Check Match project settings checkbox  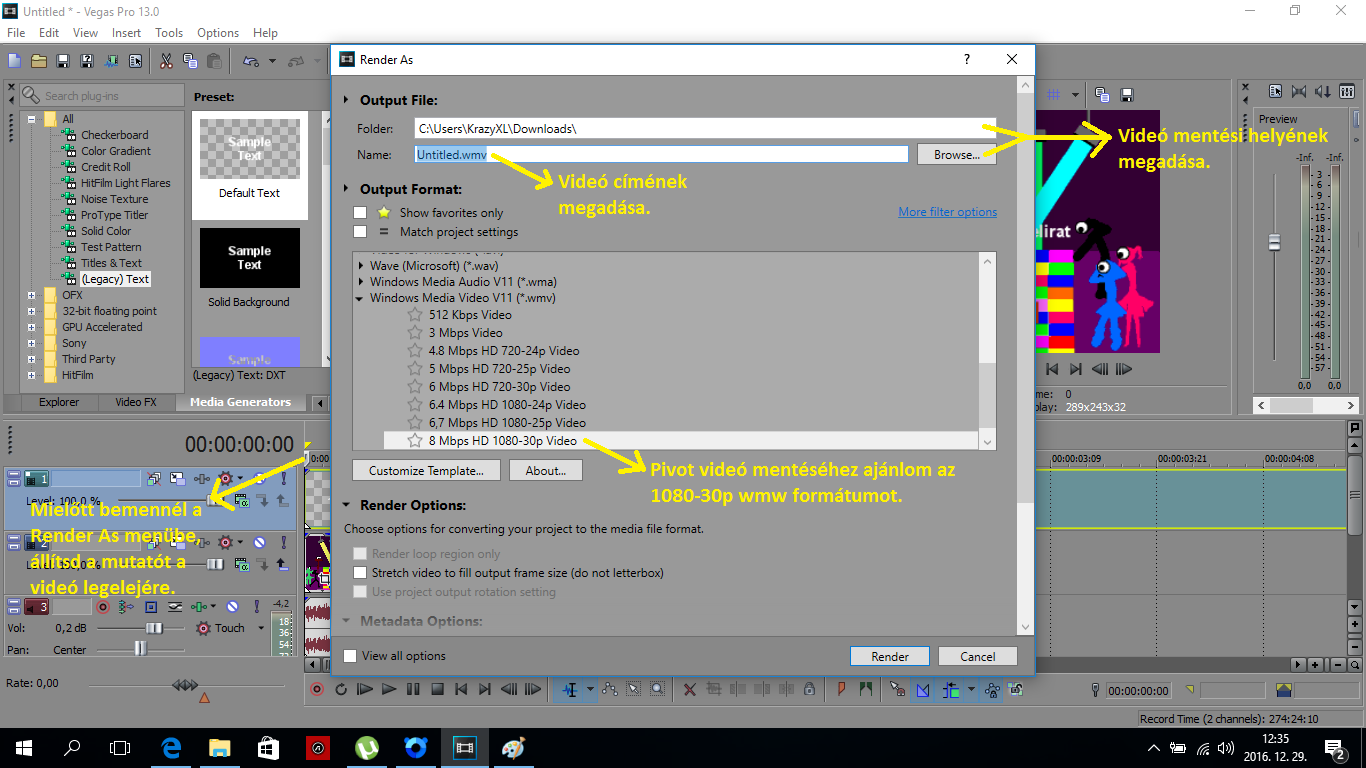pyautogui.click(x=360, y=232)
